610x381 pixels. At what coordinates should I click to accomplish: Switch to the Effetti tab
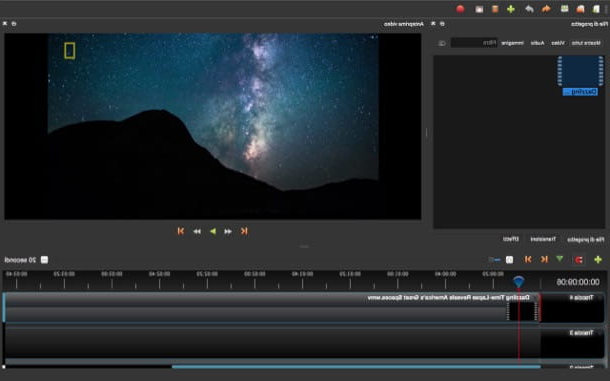510,239
